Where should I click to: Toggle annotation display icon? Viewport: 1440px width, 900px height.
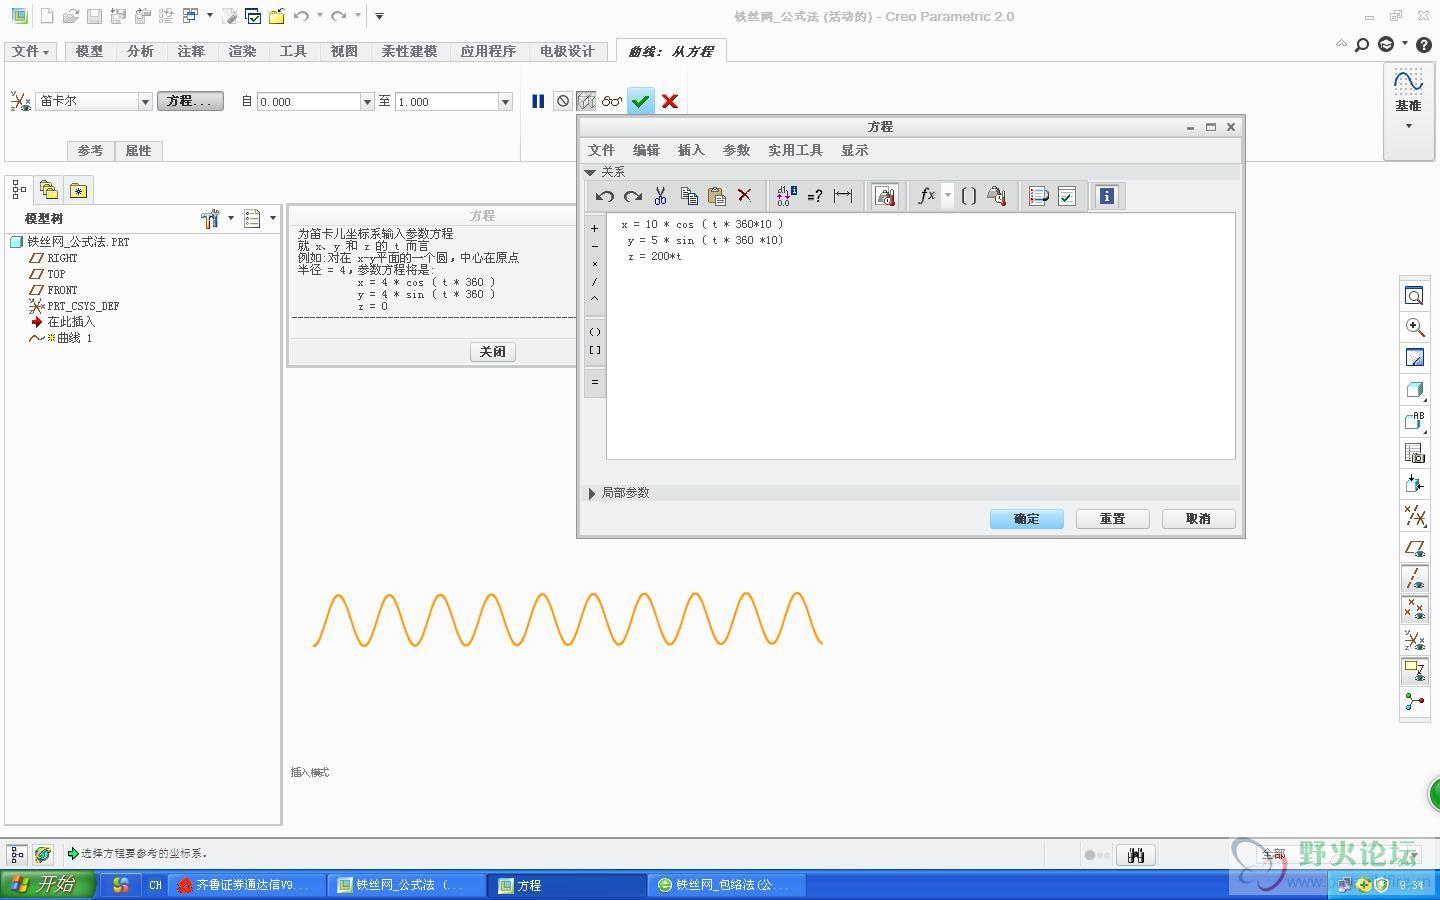click(x=1414, y=671)
